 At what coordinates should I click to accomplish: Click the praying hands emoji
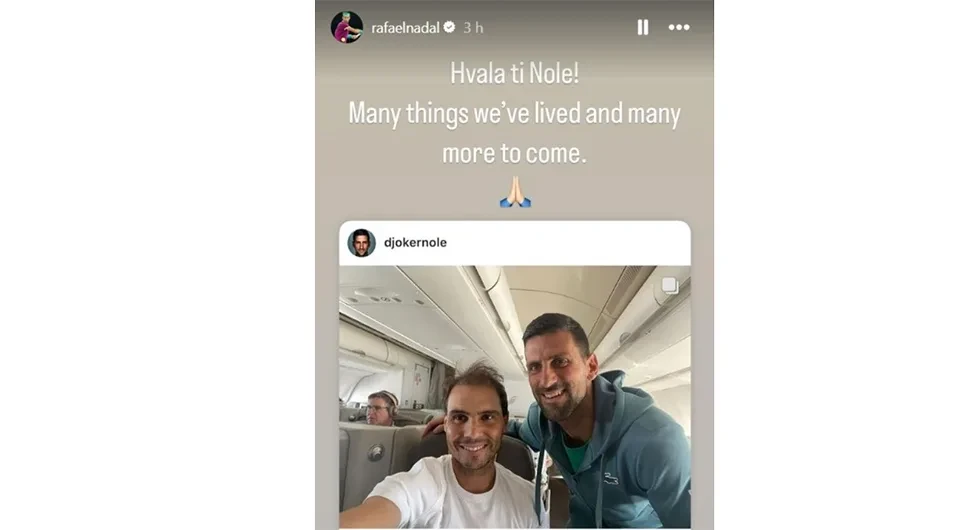(515, 192)
